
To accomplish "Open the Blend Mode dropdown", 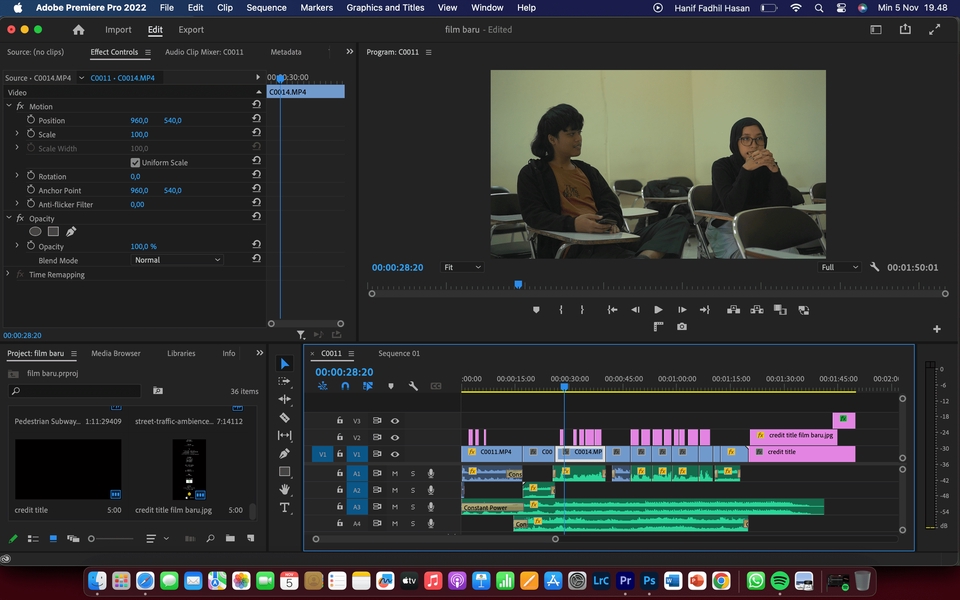I will [x=178, y=260].
